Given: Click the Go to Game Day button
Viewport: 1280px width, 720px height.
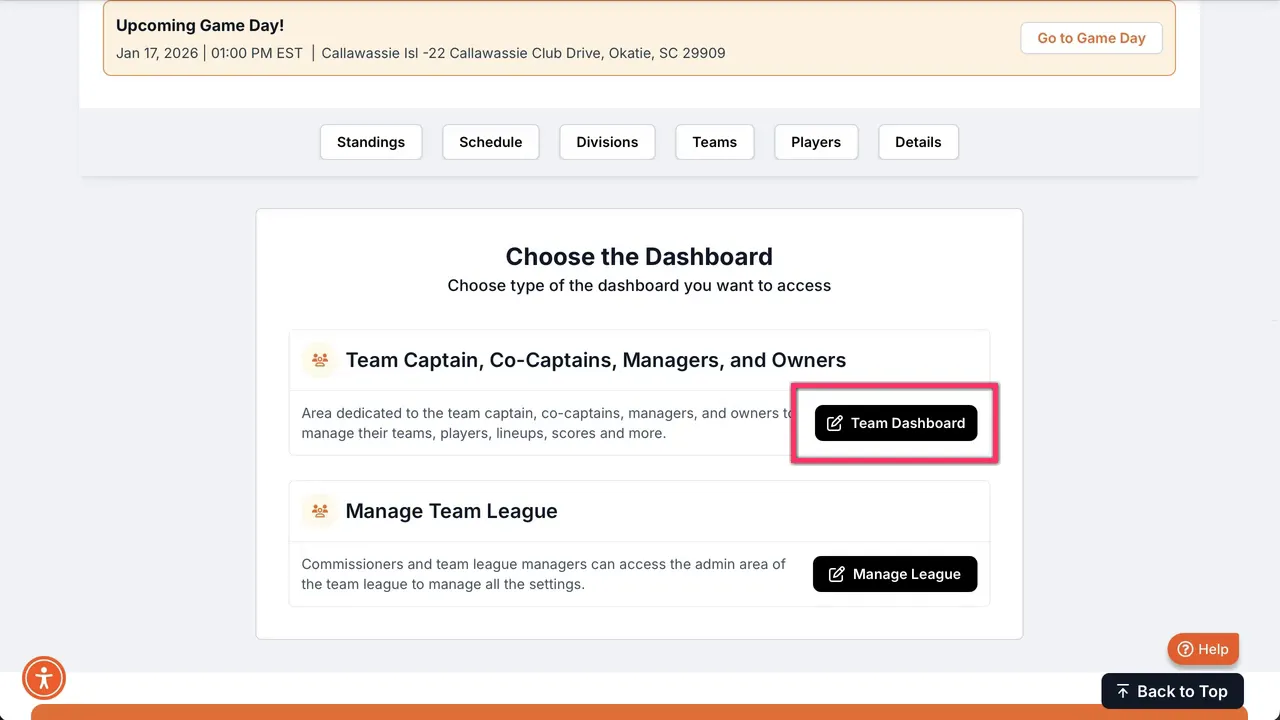Looking at the screenshot, I should pos(1091,38).
